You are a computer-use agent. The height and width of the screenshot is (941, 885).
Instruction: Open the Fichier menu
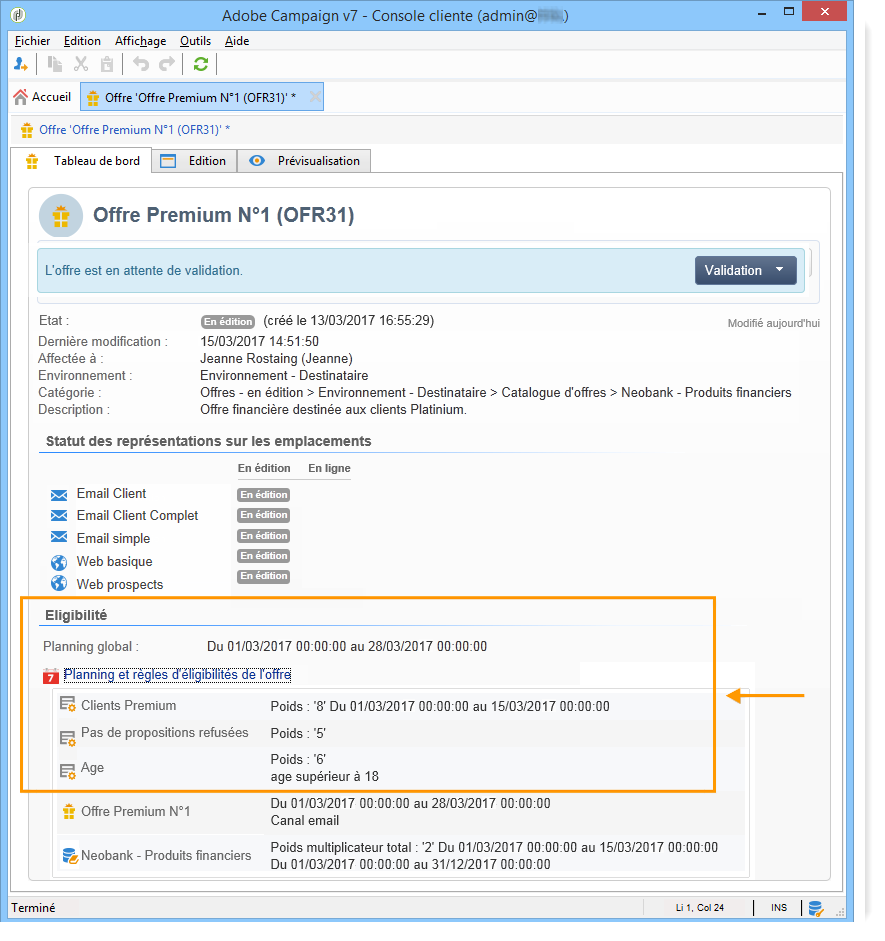pyautogui.click(x=32, y=41)
